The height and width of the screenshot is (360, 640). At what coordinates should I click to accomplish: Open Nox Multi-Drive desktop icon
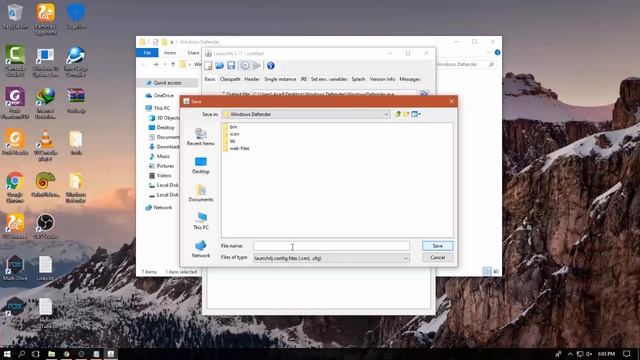pos(15,268)
